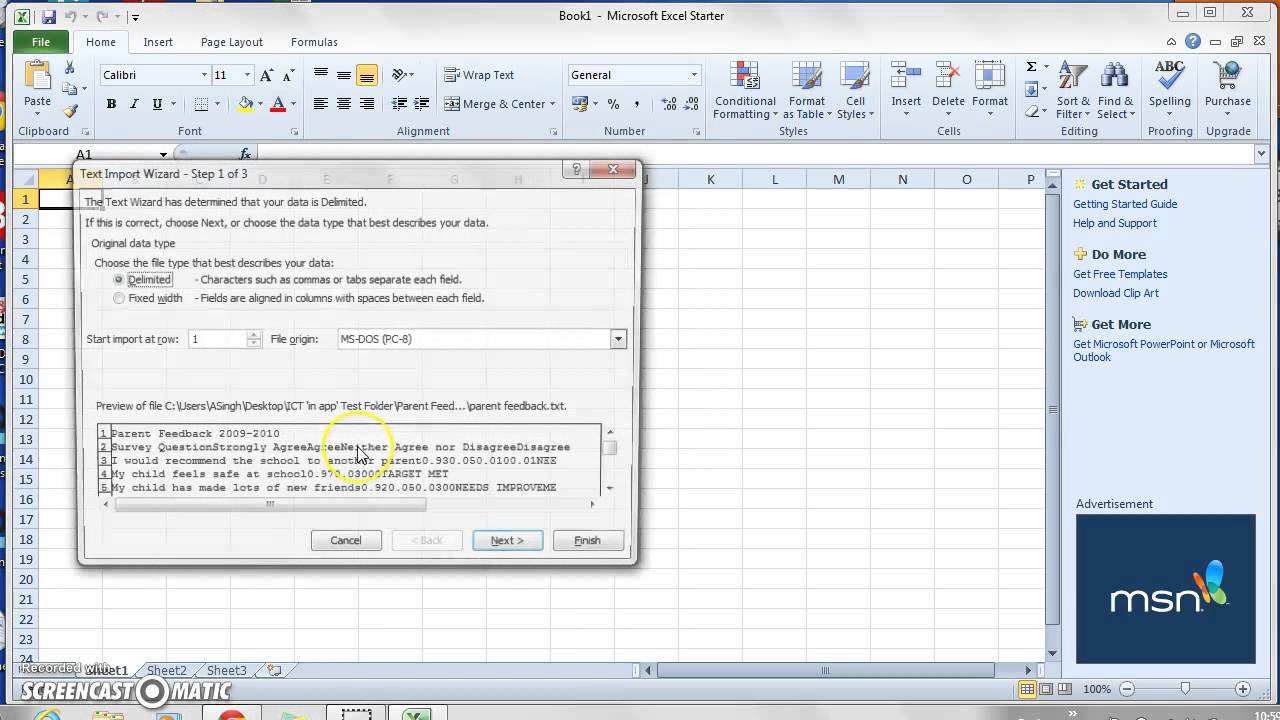Viewport: 1280px width, 720px height.
Task: Switch to the Insert ribbon tab
Action: [x=158, y=42]
